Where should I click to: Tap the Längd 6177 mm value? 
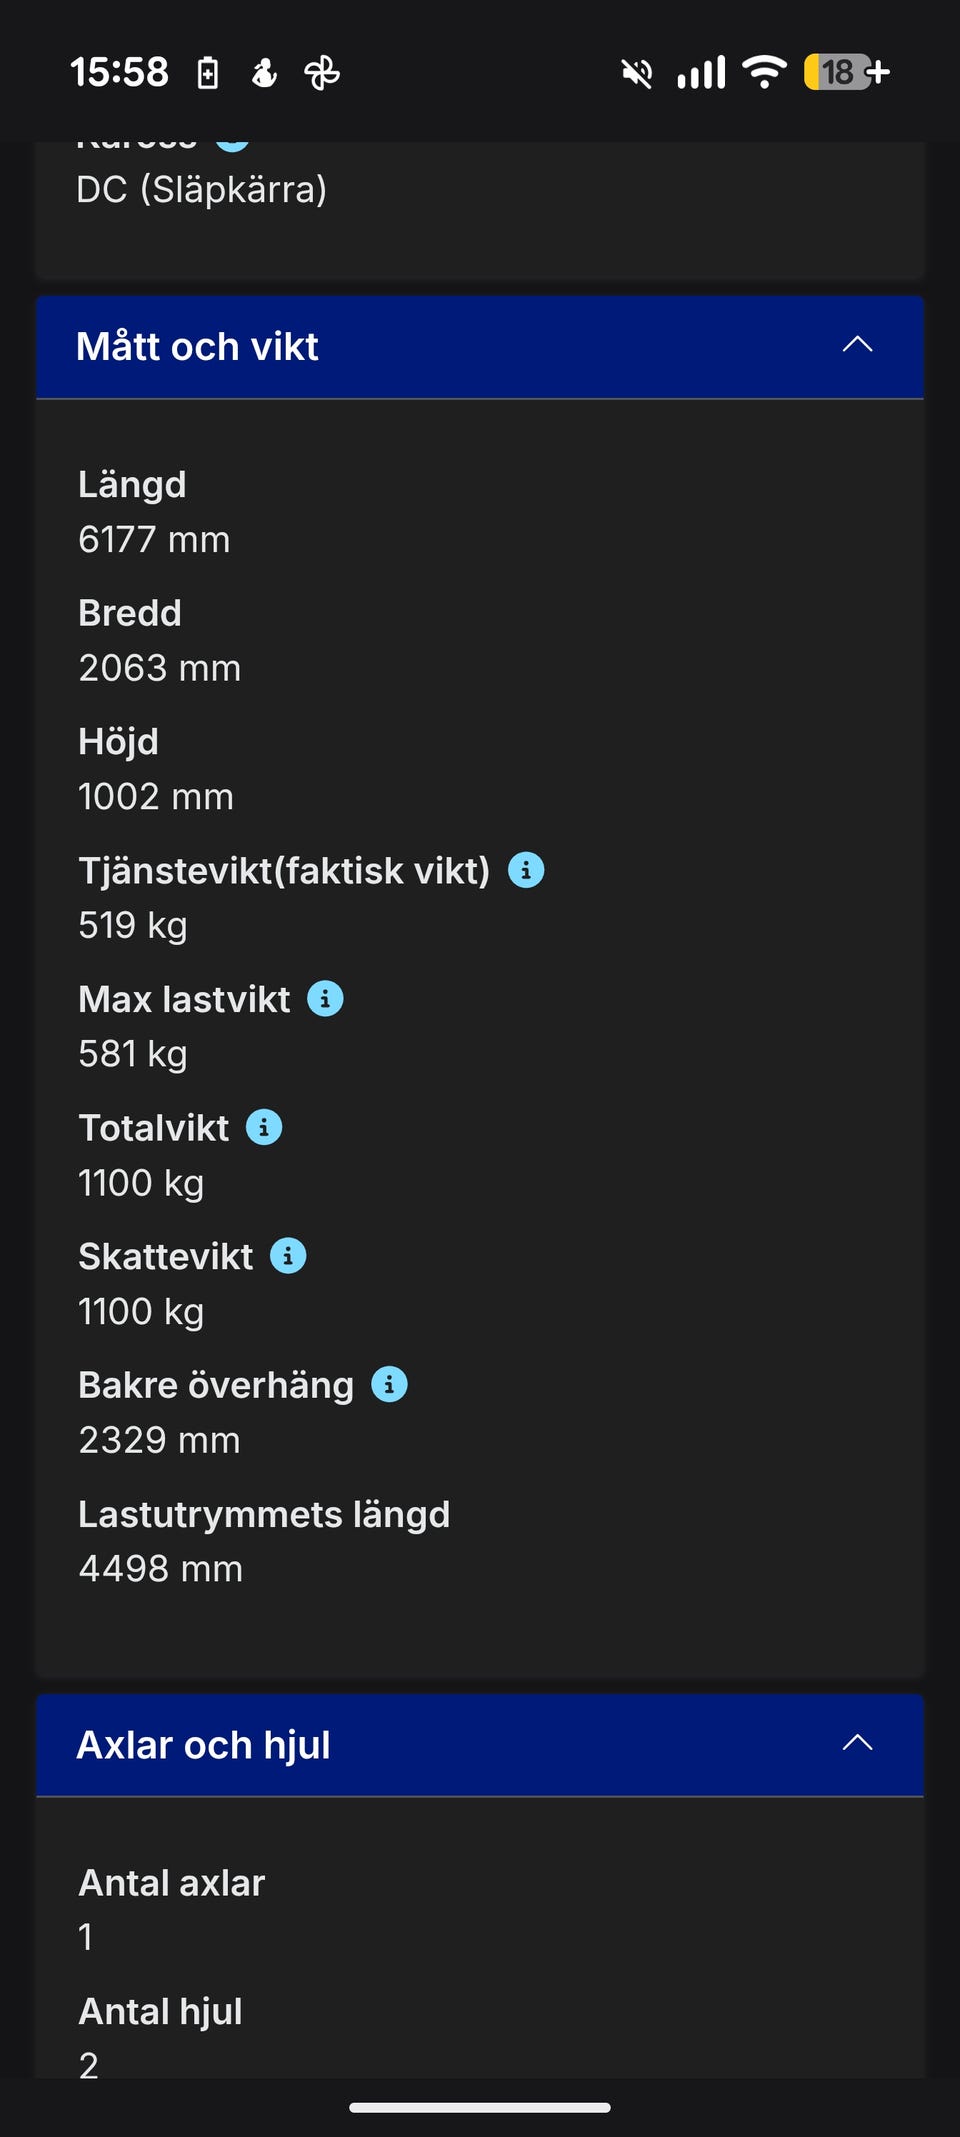(x=155, y=540)
